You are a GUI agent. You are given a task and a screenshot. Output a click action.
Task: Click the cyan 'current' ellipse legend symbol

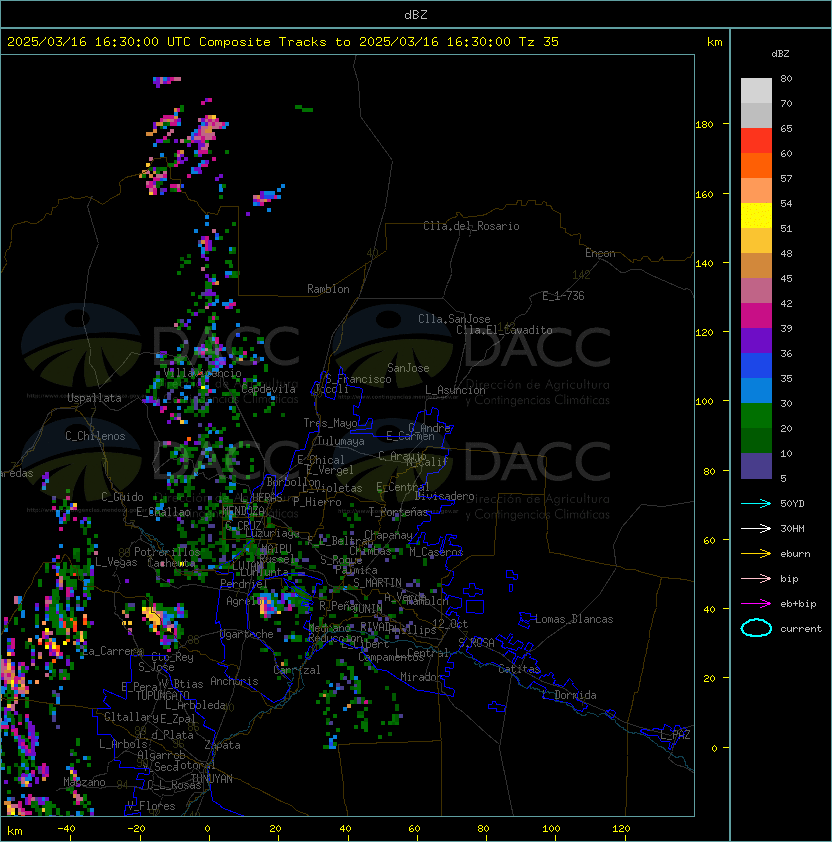click(x=756, y=628)
